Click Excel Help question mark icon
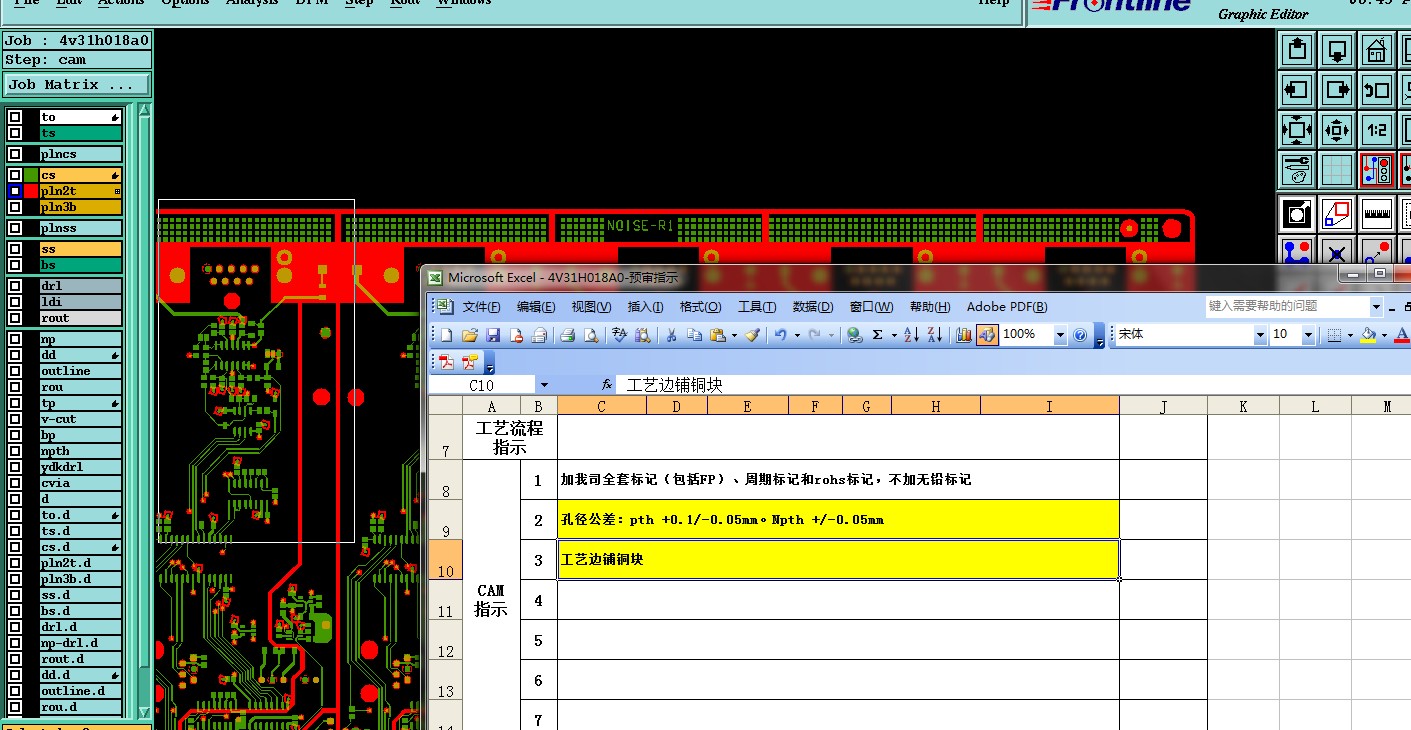 point(1080,335)
